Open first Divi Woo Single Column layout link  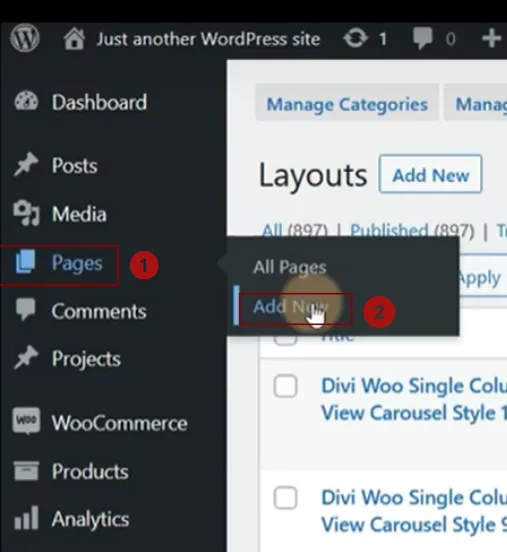coord(414,399)
